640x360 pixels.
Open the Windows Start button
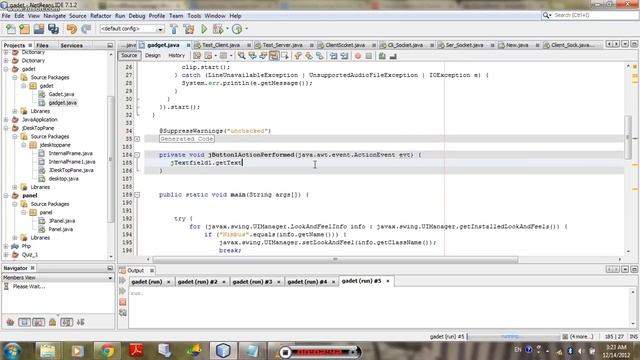pos(12,351)
